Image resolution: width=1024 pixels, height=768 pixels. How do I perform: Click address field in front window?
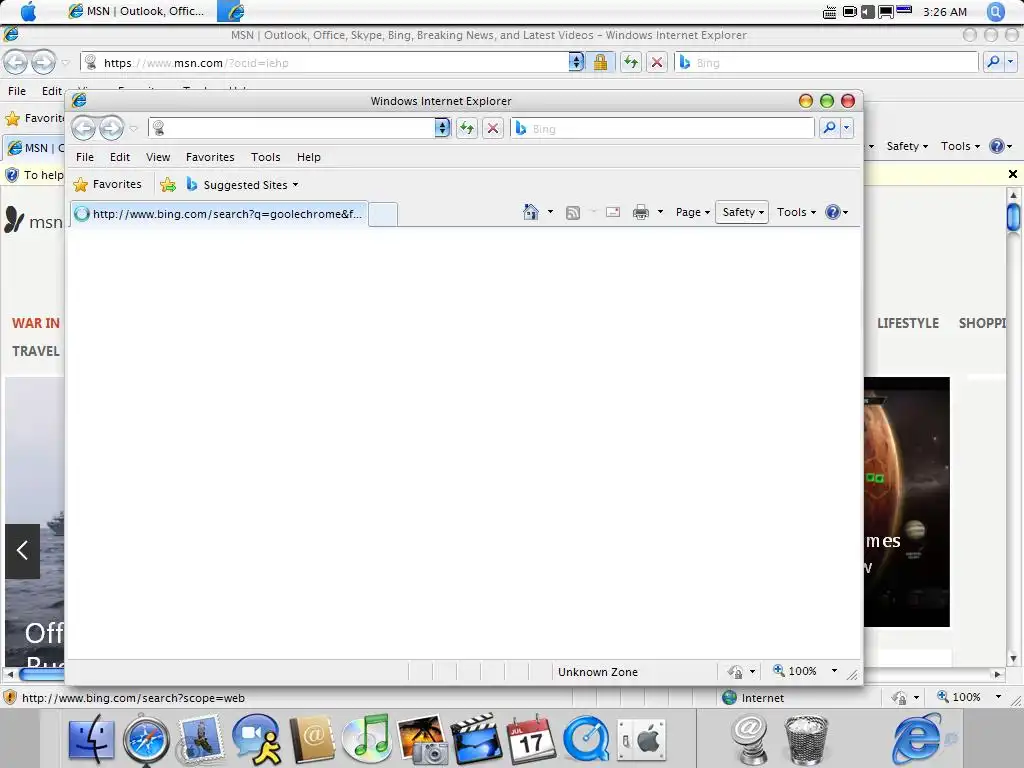[x=291, y=128]
